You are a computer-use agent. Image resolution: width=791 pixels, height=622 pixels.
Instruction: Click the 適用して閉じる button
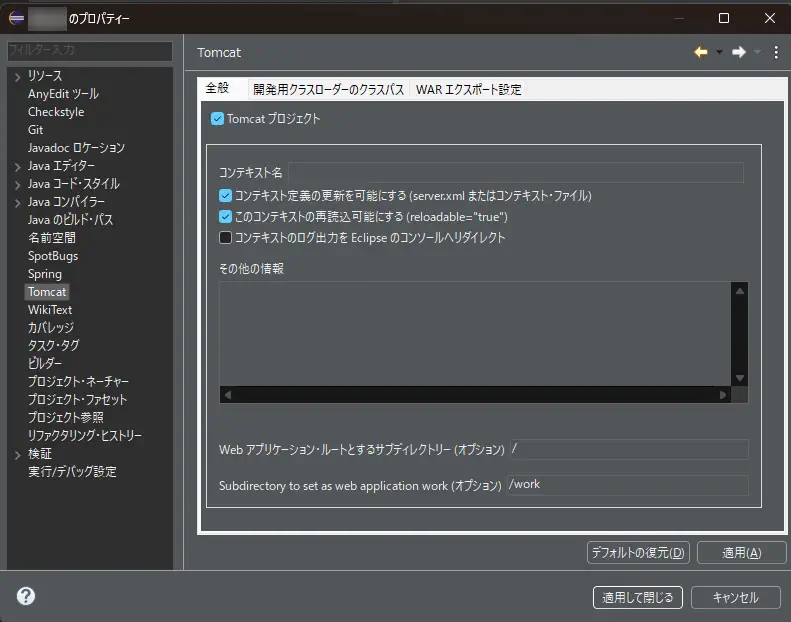pyautogui.click(x=638, y=598)
